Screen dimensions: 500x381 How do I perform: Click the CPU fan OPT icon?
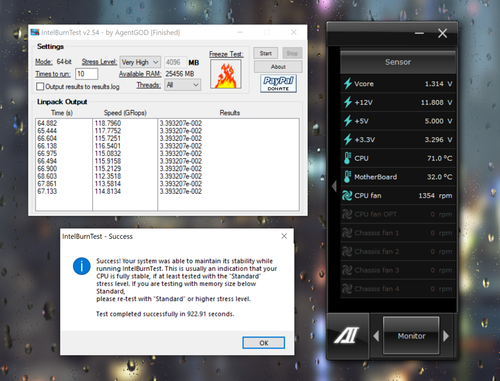(347, 214)
